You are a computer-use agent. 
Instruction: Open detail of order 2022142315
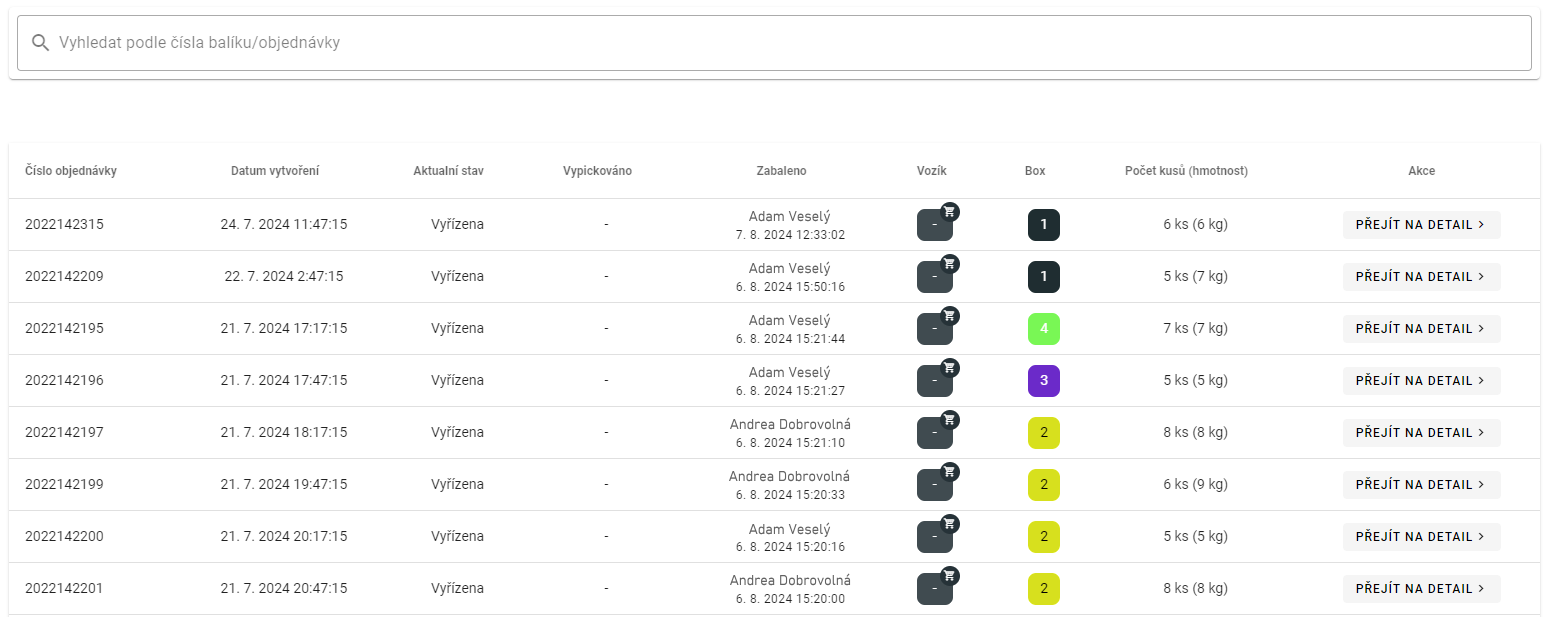tap(1420, 225)
